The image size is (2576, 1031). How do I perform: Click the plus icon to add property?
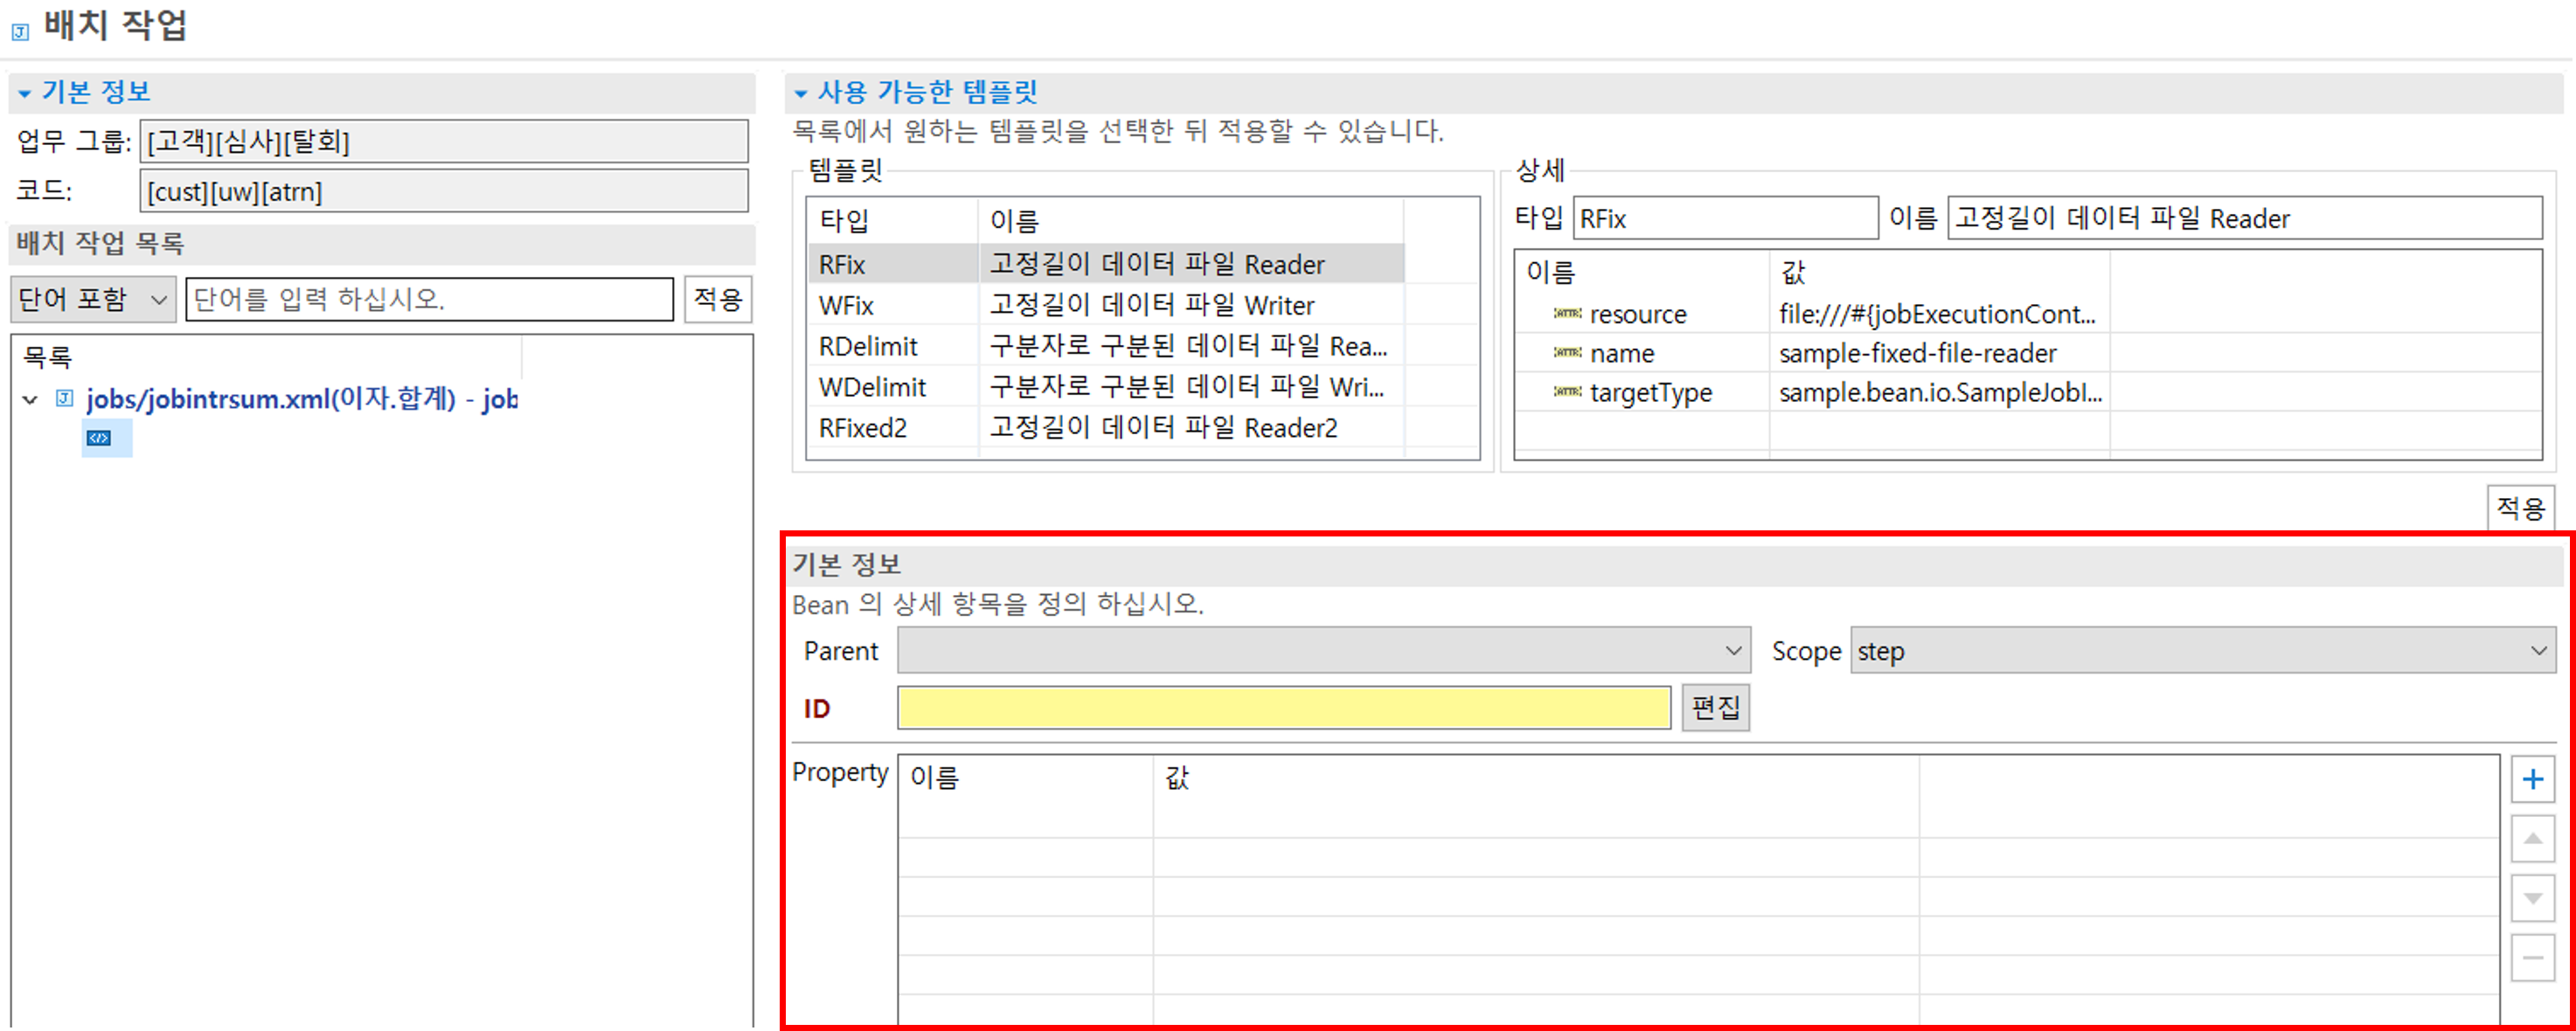(2531, 779)
